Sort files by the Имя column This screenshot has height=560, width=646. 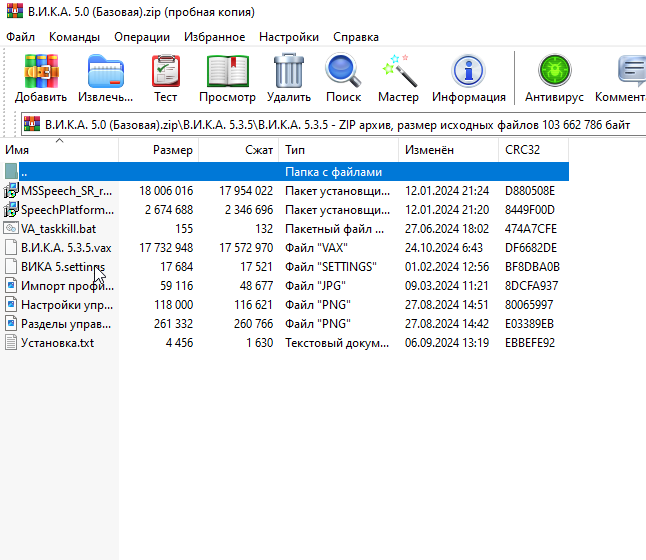pyautogui.click(x=59, y=150)
